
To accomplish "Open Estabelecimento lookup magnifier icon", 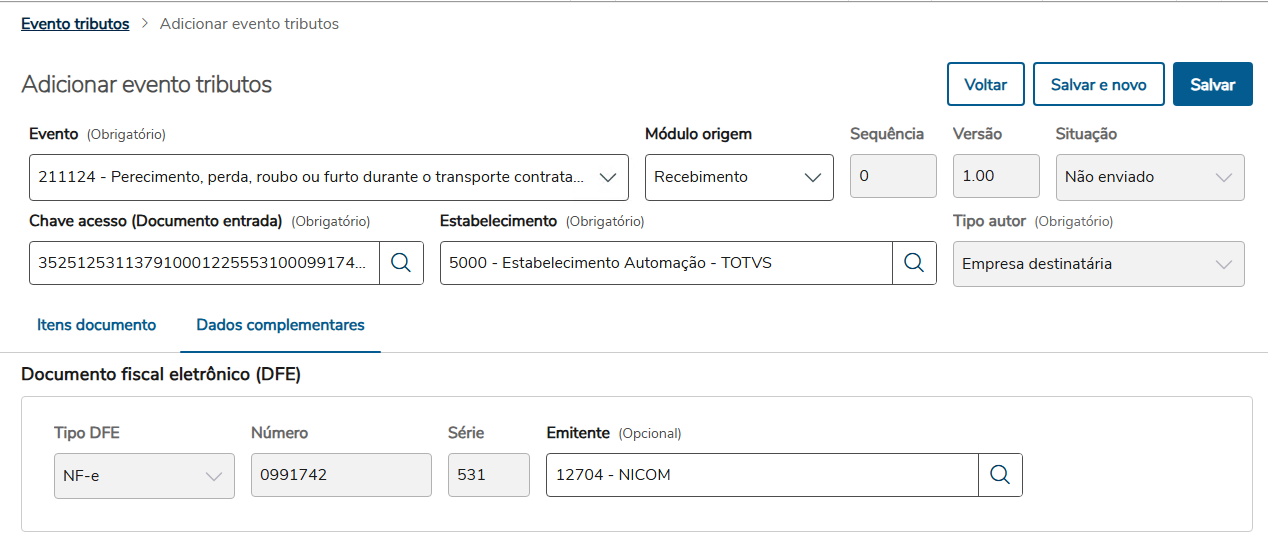I will [x=914, y=263].
